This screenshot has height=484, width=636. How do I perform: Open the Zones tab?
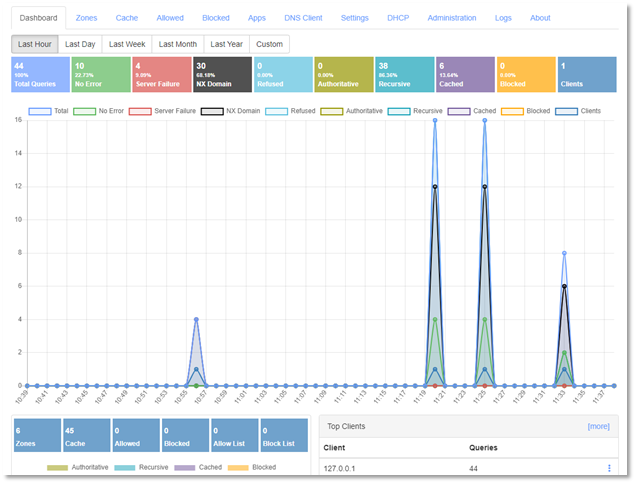[87, 18]
